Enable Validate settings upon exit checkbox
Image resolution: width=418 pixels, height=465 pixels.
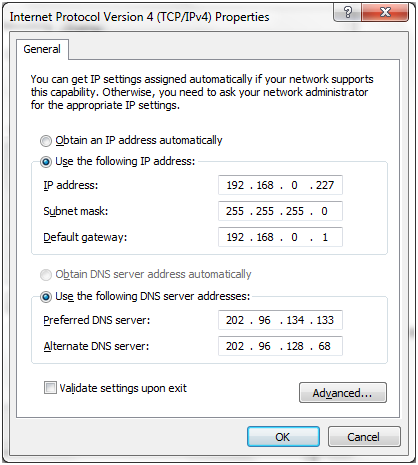pyautogui.click(x=50, y=388)
